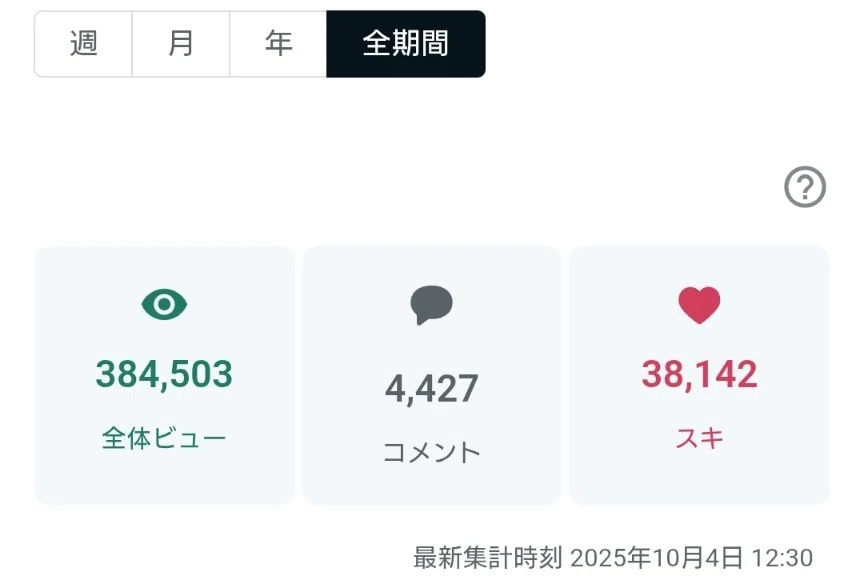
Task: Click the 12:30 time text
Action: (x=782, y=558)
